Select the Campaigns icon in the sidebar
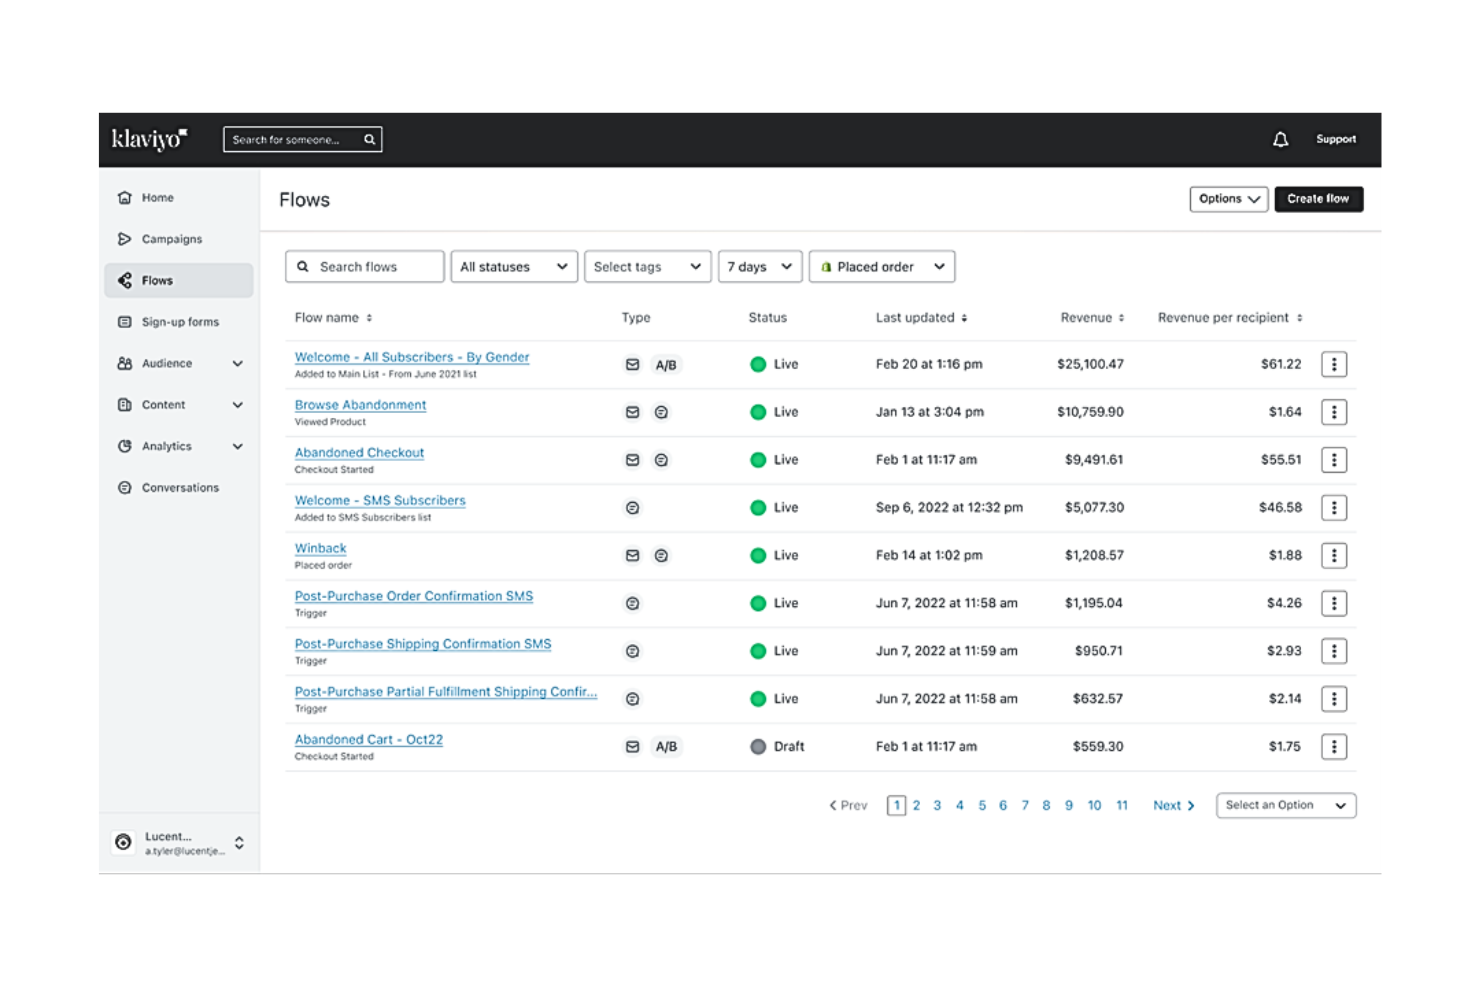1480x987 pixels. 124,239
